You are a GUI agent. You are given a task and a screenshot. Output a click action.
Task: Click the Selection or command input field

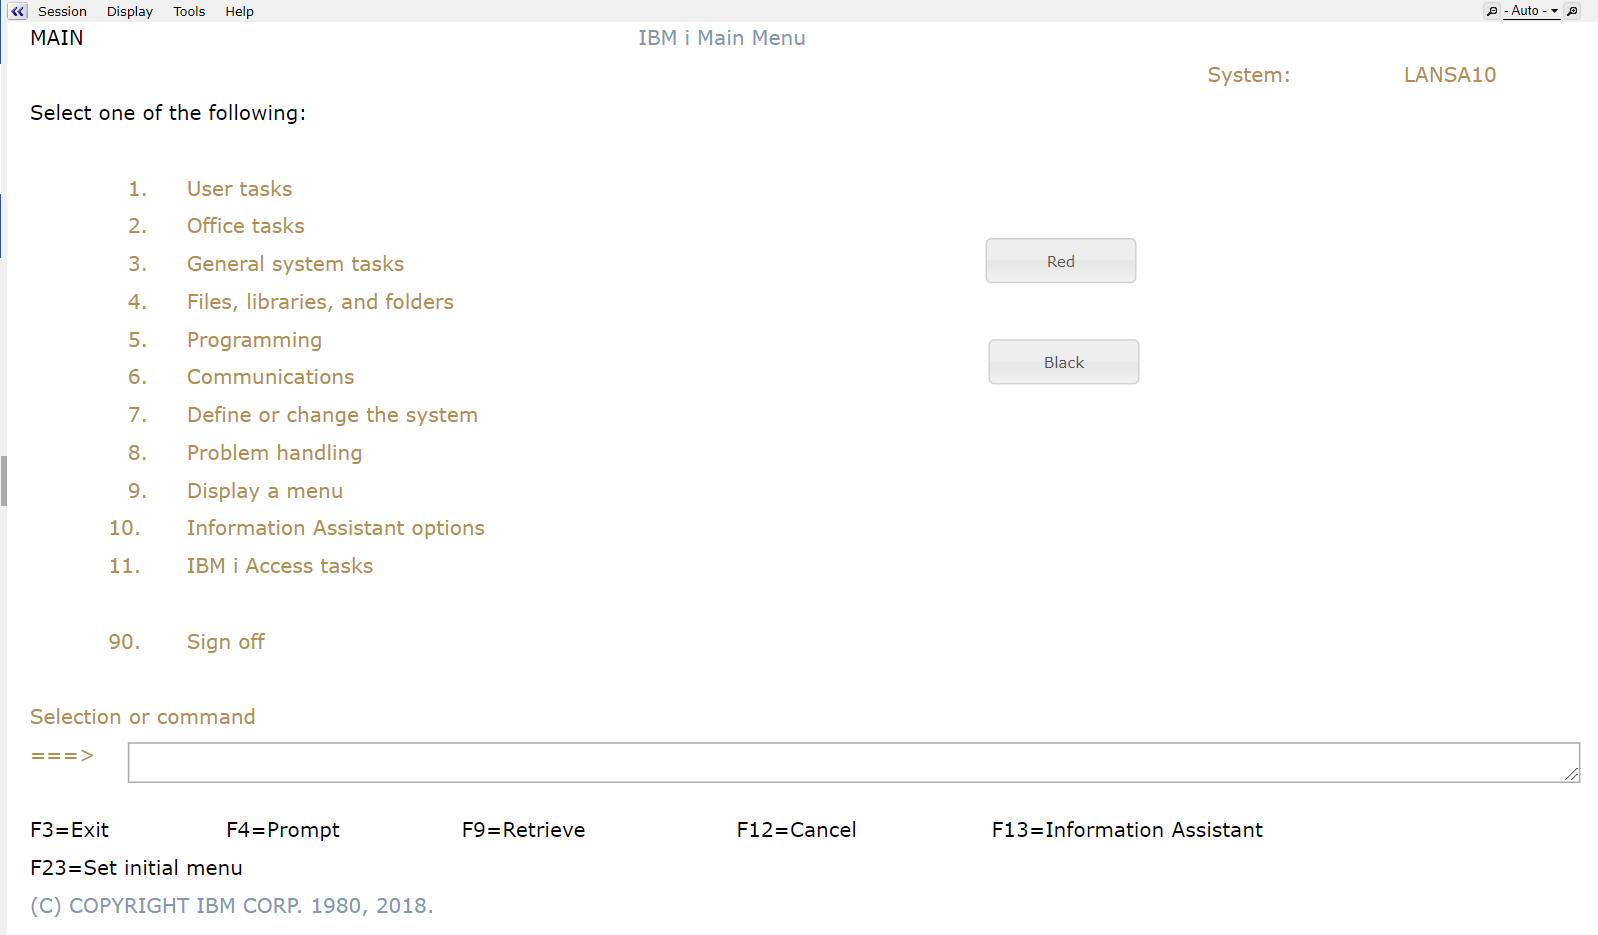852,762
